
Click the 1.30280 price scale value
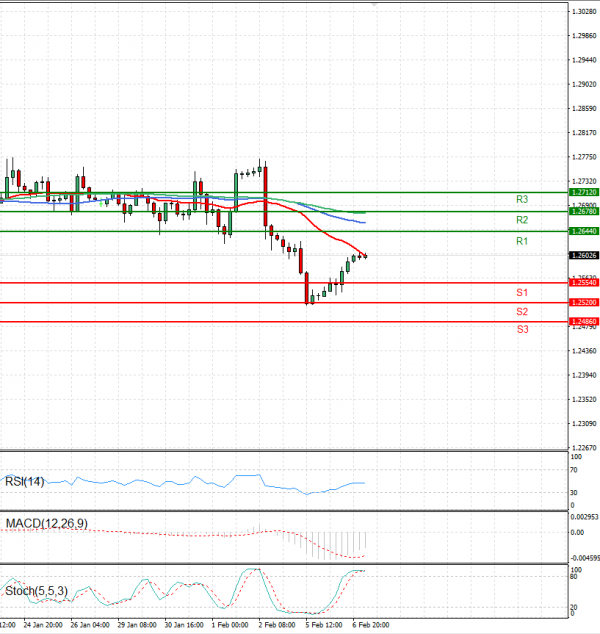[x=584, y=12]
